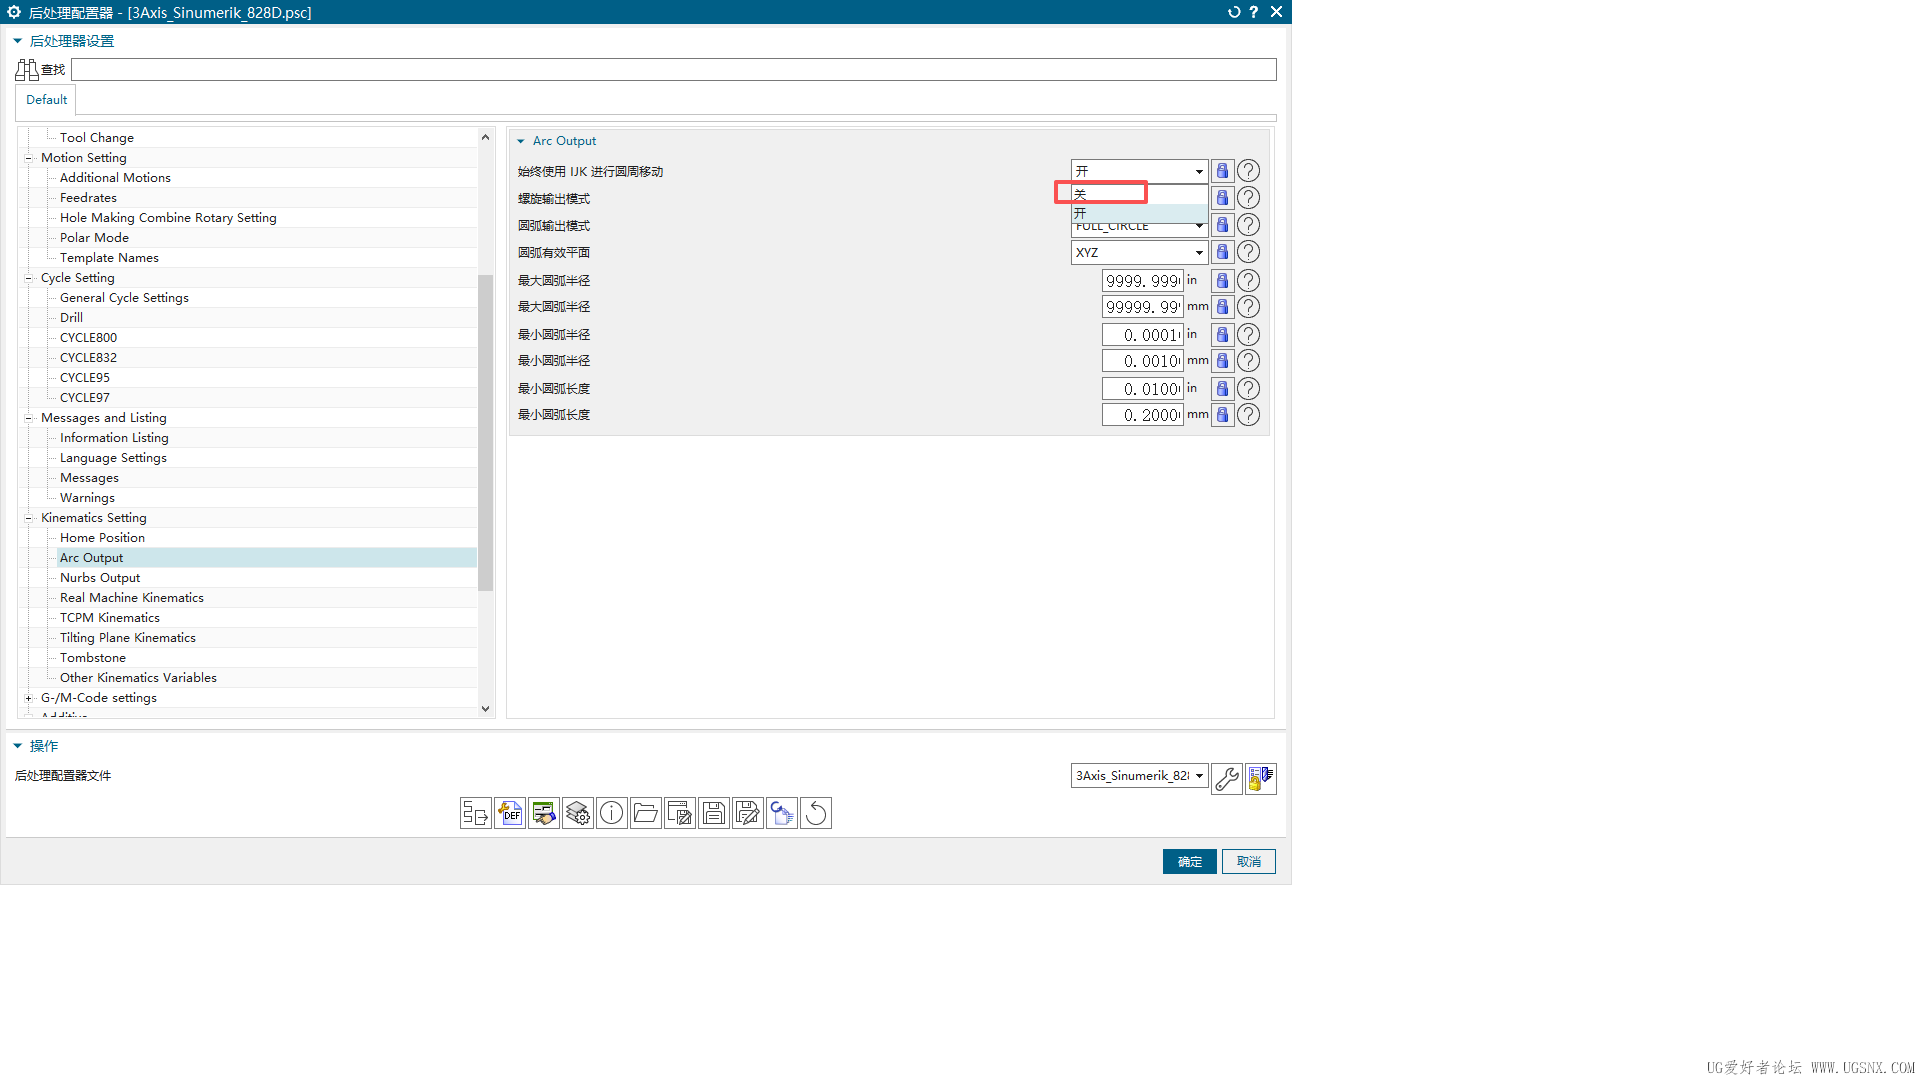Select 关 in the open dropdown list
Screen dimensions: 1920x1080
tap(1139, 194)
